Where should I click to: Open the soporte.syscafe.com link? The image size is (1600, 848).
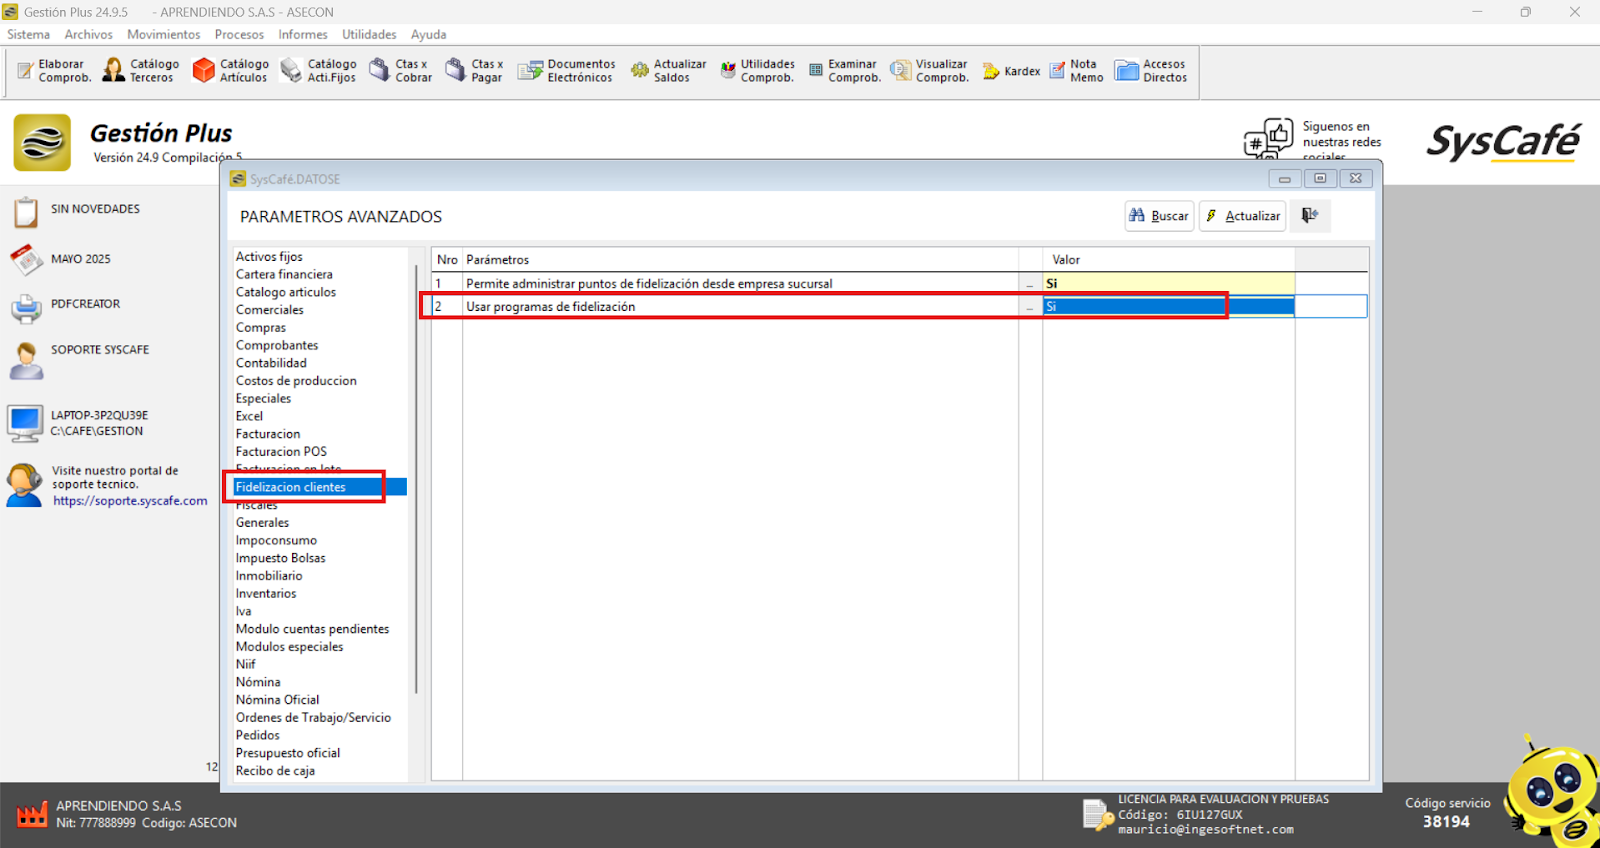point(130,501)
